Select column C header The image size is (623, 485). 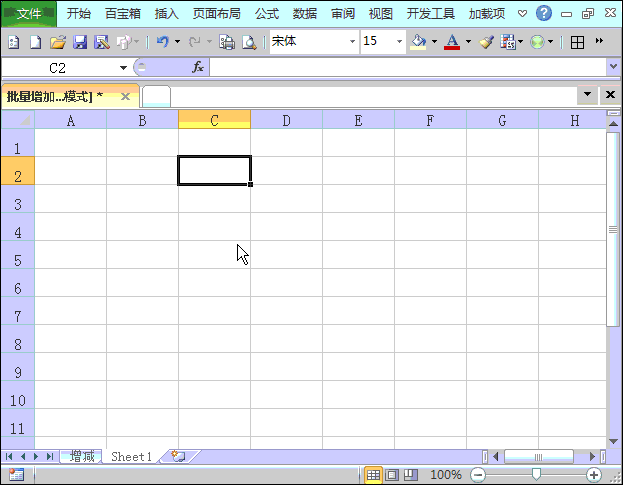(x=215, y=120)
